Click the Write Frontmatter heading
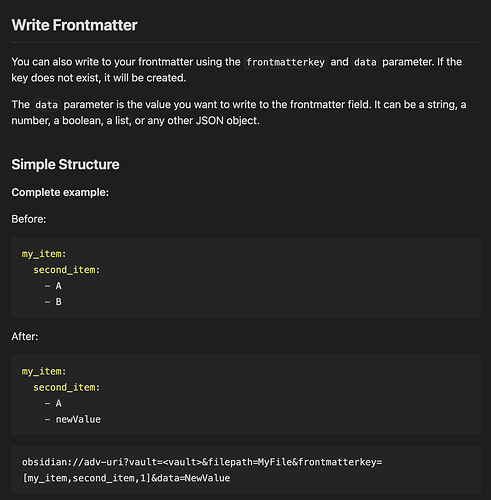This screenshot has height=500, width=491. pyautogui.click(x=74, y=25)
